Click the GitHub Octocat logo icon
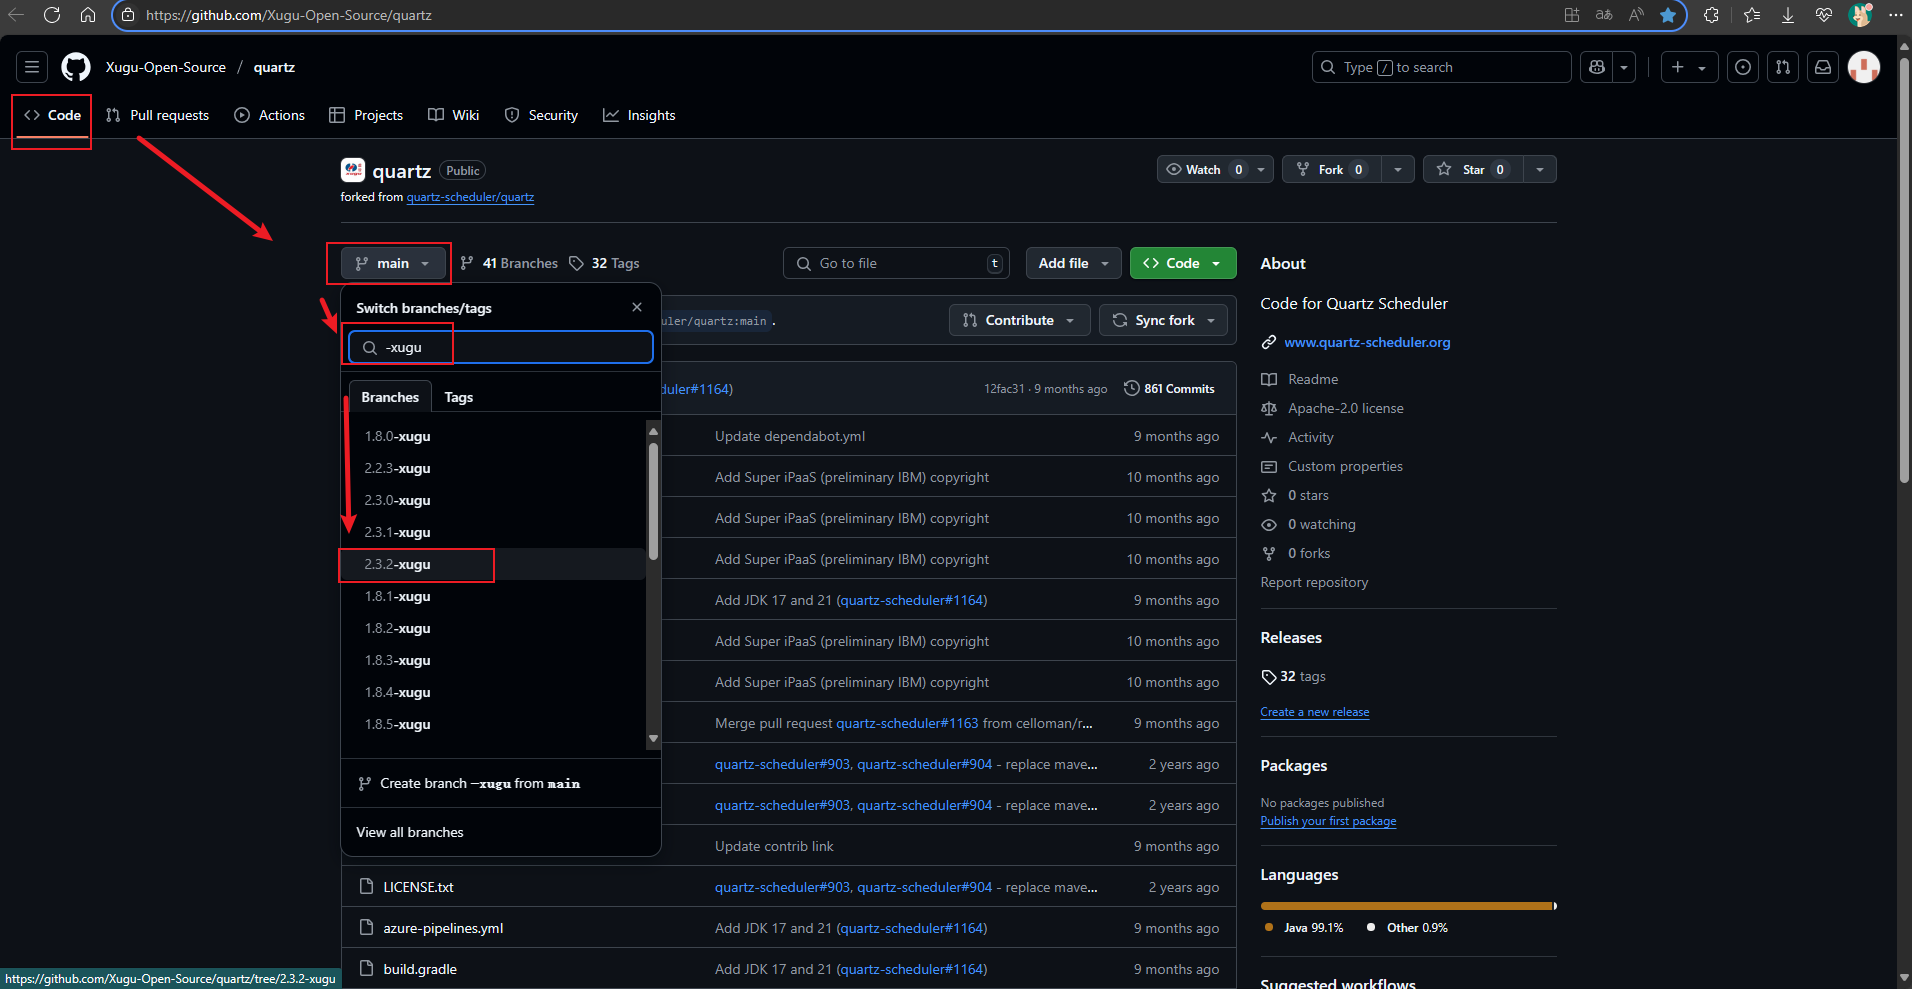 tap(76, 67)
